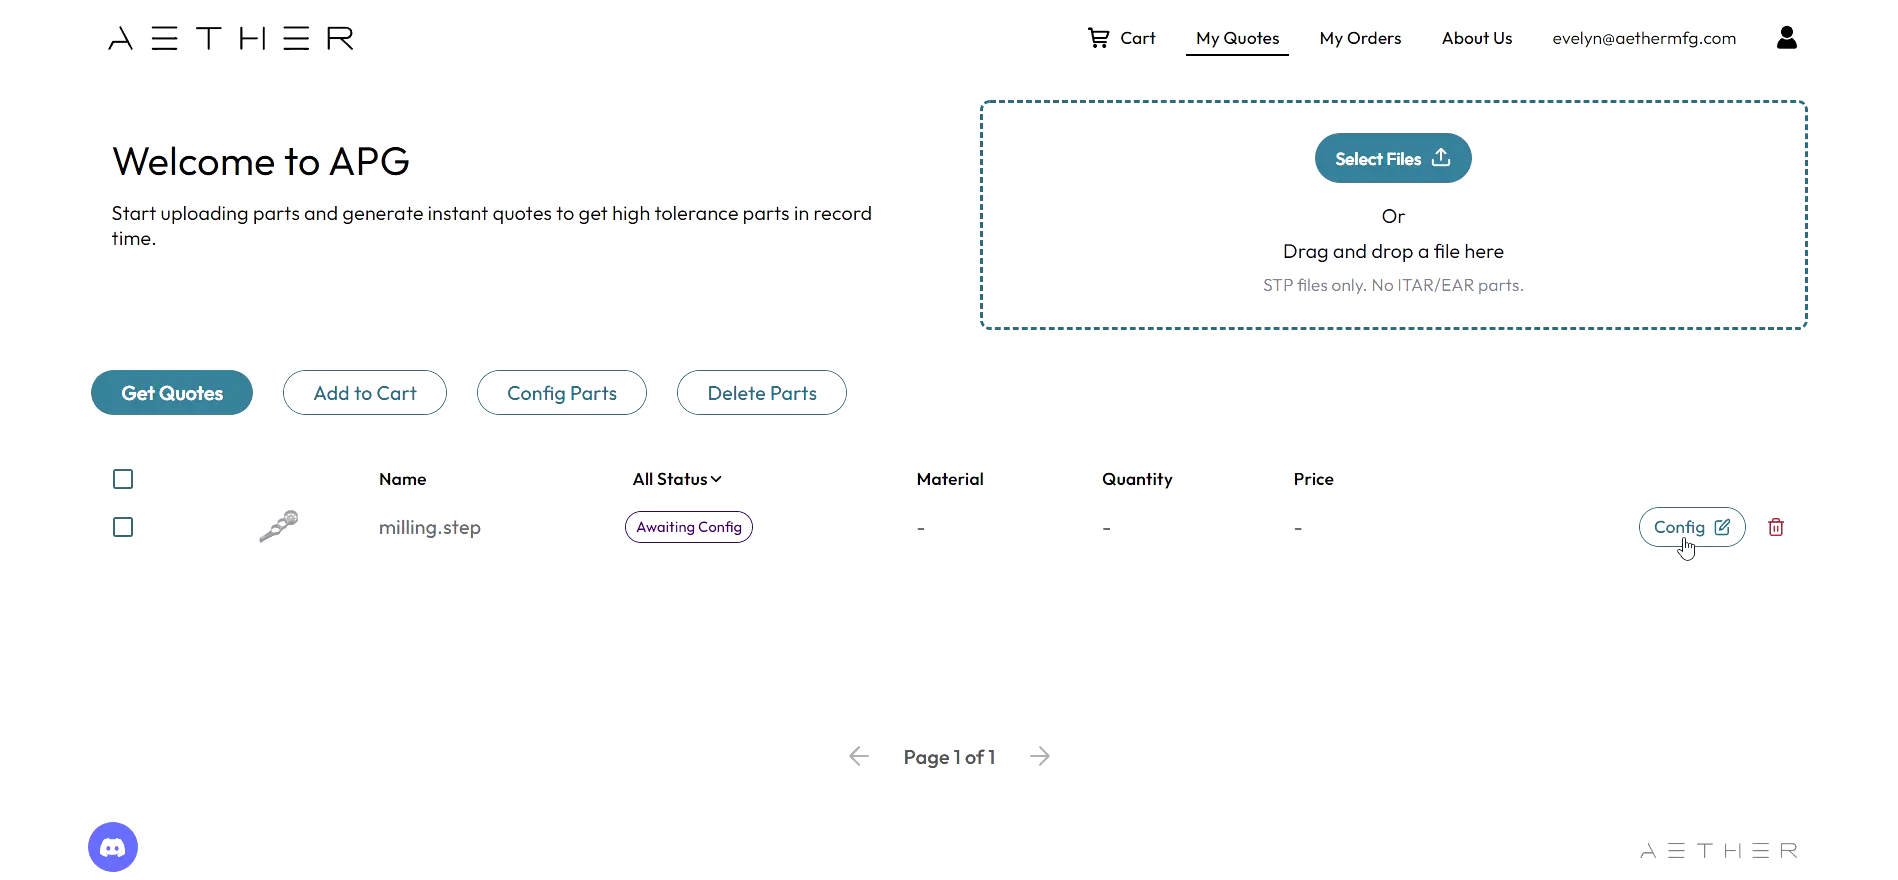1898x880 pixels.
Task: Toggle the select-all parts checkbox
Action: [x=123, y=479]
